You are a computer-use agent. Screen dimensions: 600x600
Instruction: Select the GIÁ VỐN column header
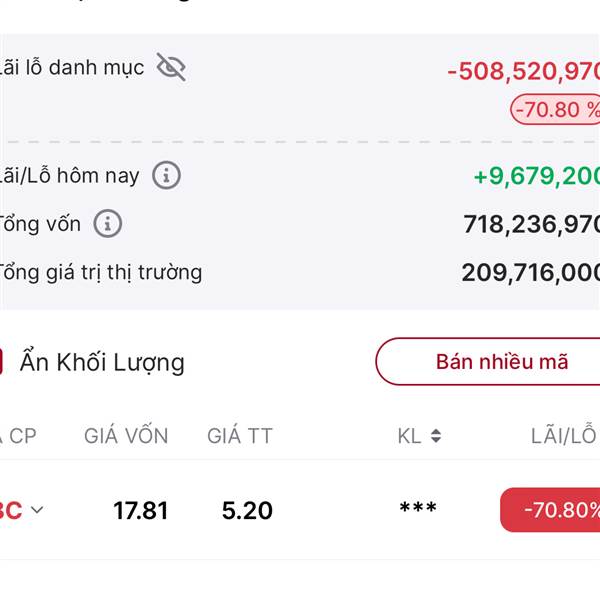click(126, 436)
